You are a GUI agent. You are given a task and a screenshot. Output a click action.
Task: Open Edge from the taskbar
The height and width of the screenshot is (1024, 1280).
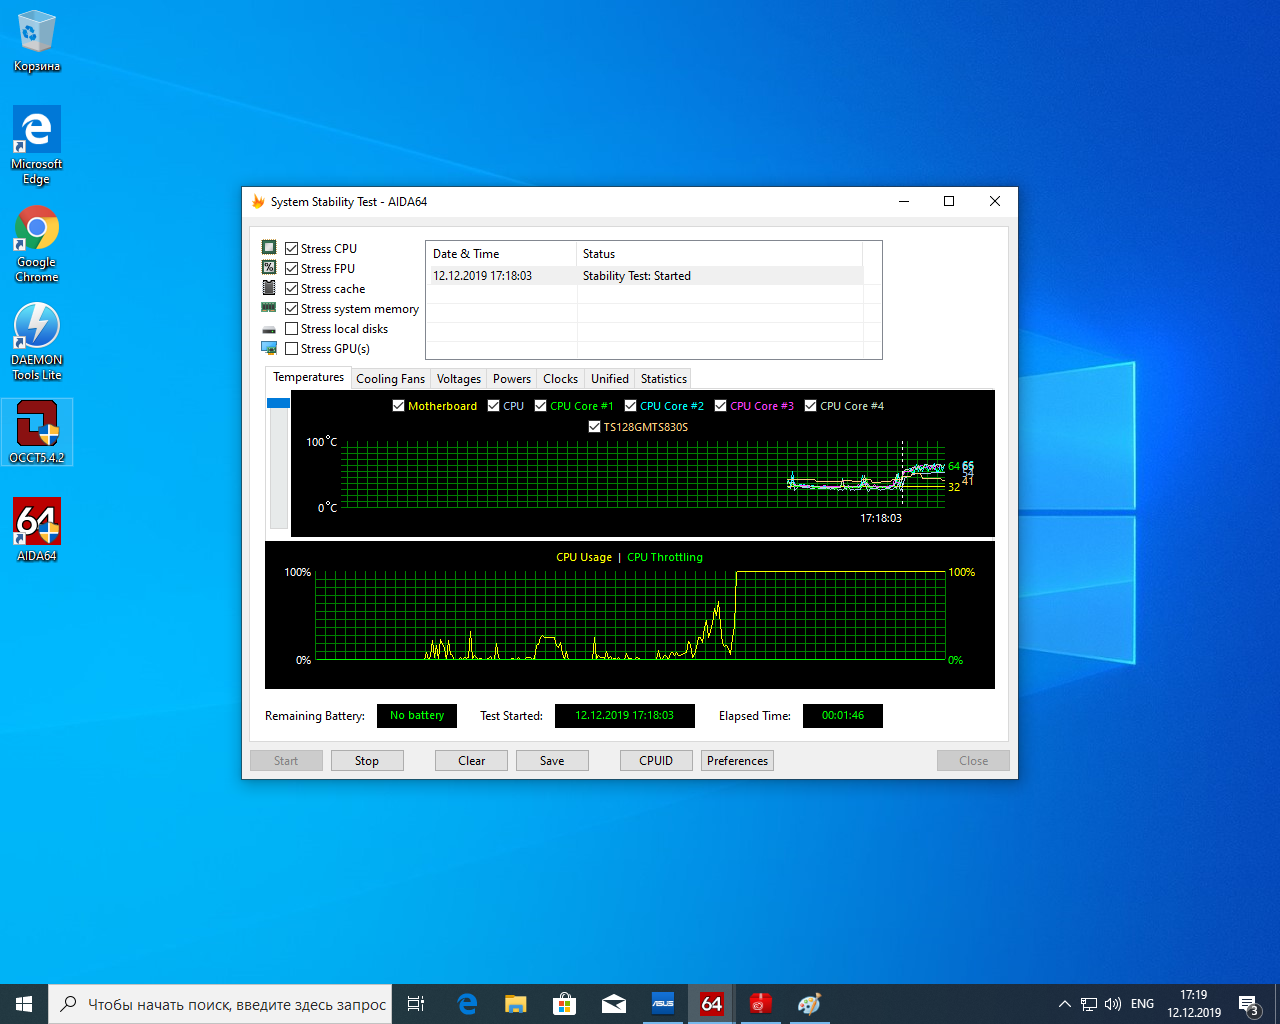tap(467, 1004)
